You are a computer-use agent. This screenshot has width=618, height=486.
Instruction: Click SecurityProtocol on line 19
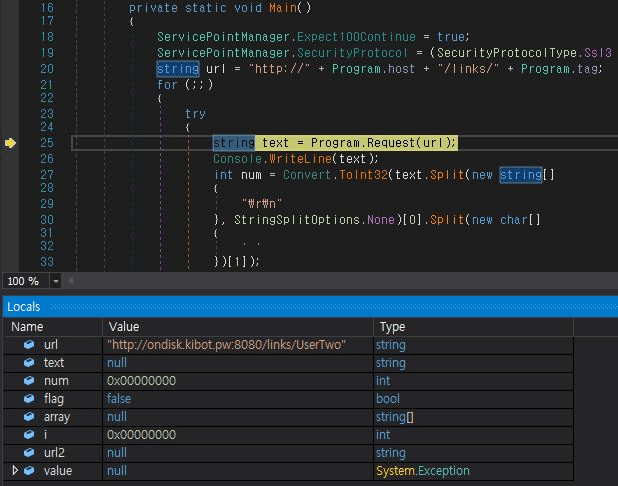coord(352,53)
